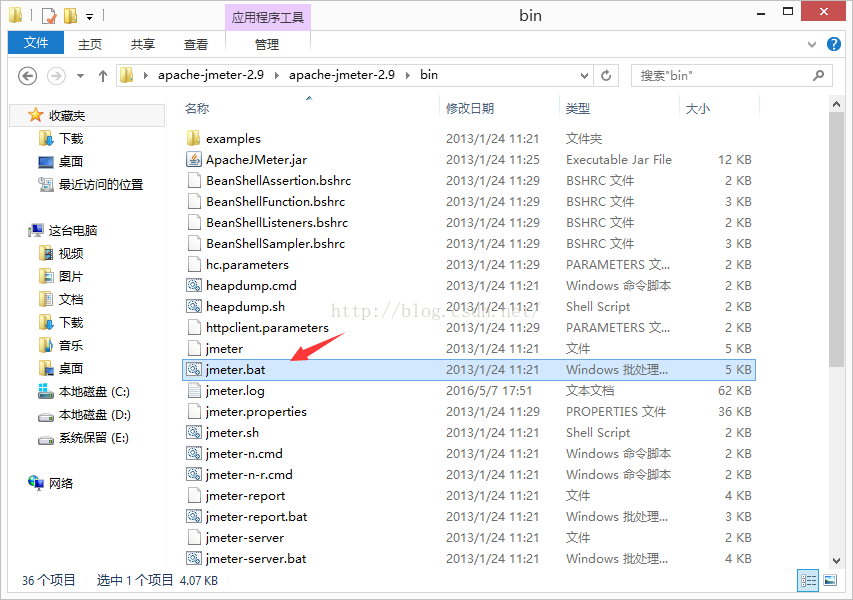Screen dimensions: 853x600
Task: Click the search magnifier icon
Action: (818, 75)
